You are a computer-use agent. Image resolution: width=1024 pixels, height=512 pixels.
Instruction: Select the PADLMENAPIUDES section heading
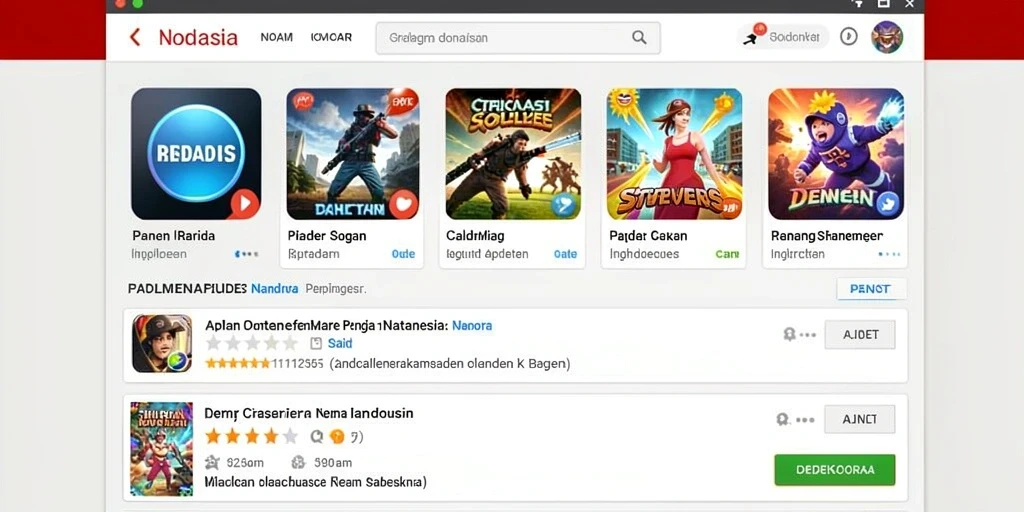coord(187,288)
